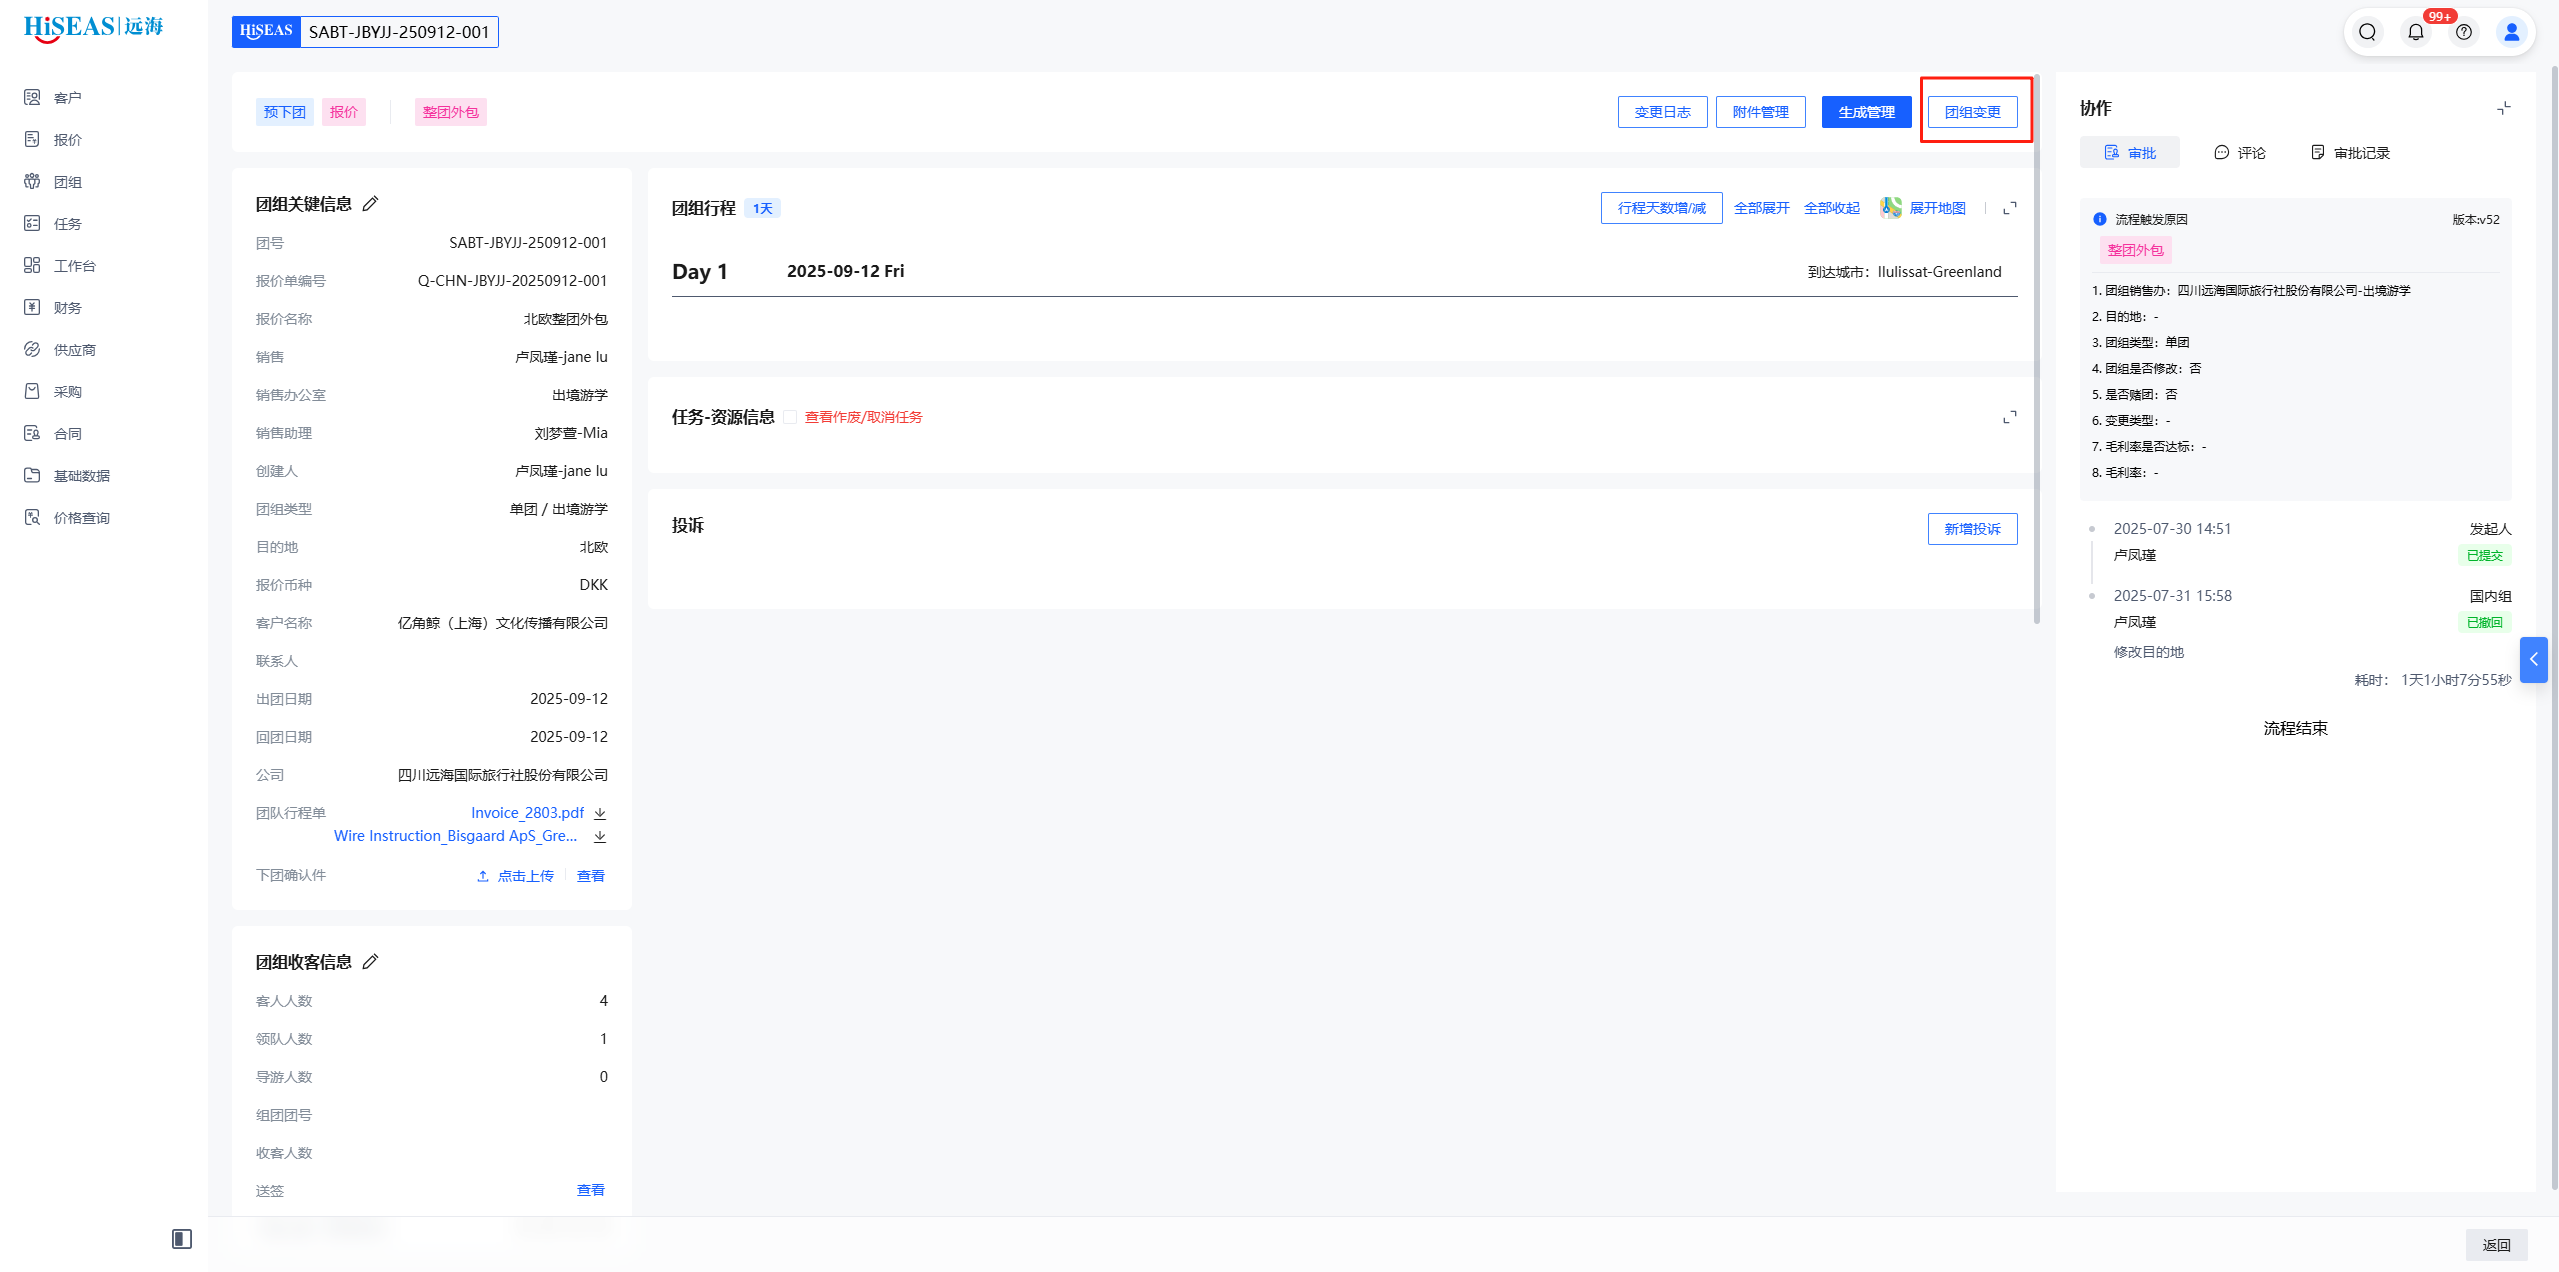Screen dimensions: 2559x1272
Task: Download Invoice_2803.pdf via the download icon
Action: [600, 813]
